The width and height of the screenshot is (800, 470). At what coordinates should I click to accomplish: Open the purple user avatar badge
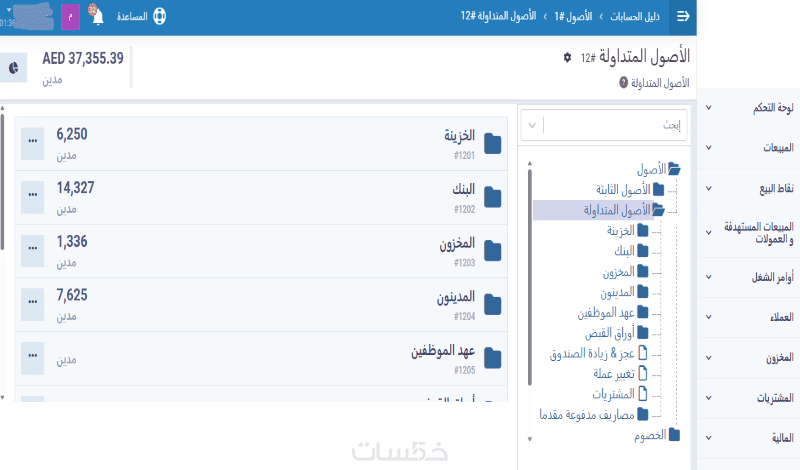click(x=70, y=16)
